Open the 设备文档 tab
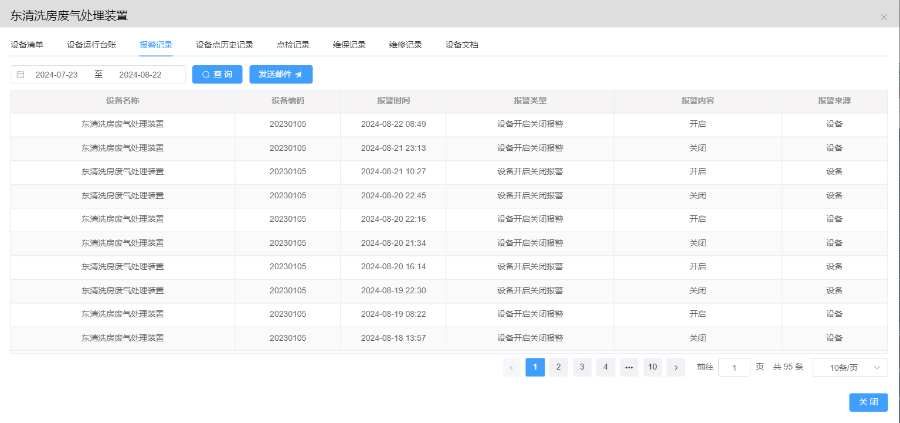This screenshot has height=423, width=900. pyautogui.click(x=462, y=45)
